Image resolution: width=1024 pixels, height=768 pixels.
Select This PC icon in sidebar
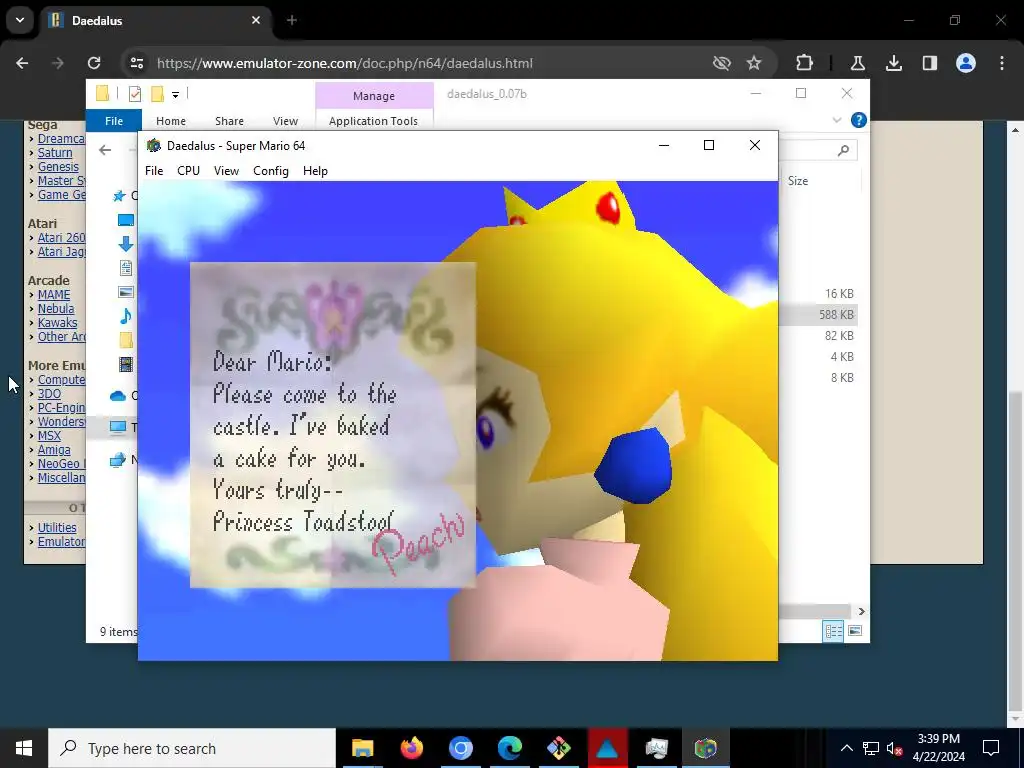[x=118, y=427]
